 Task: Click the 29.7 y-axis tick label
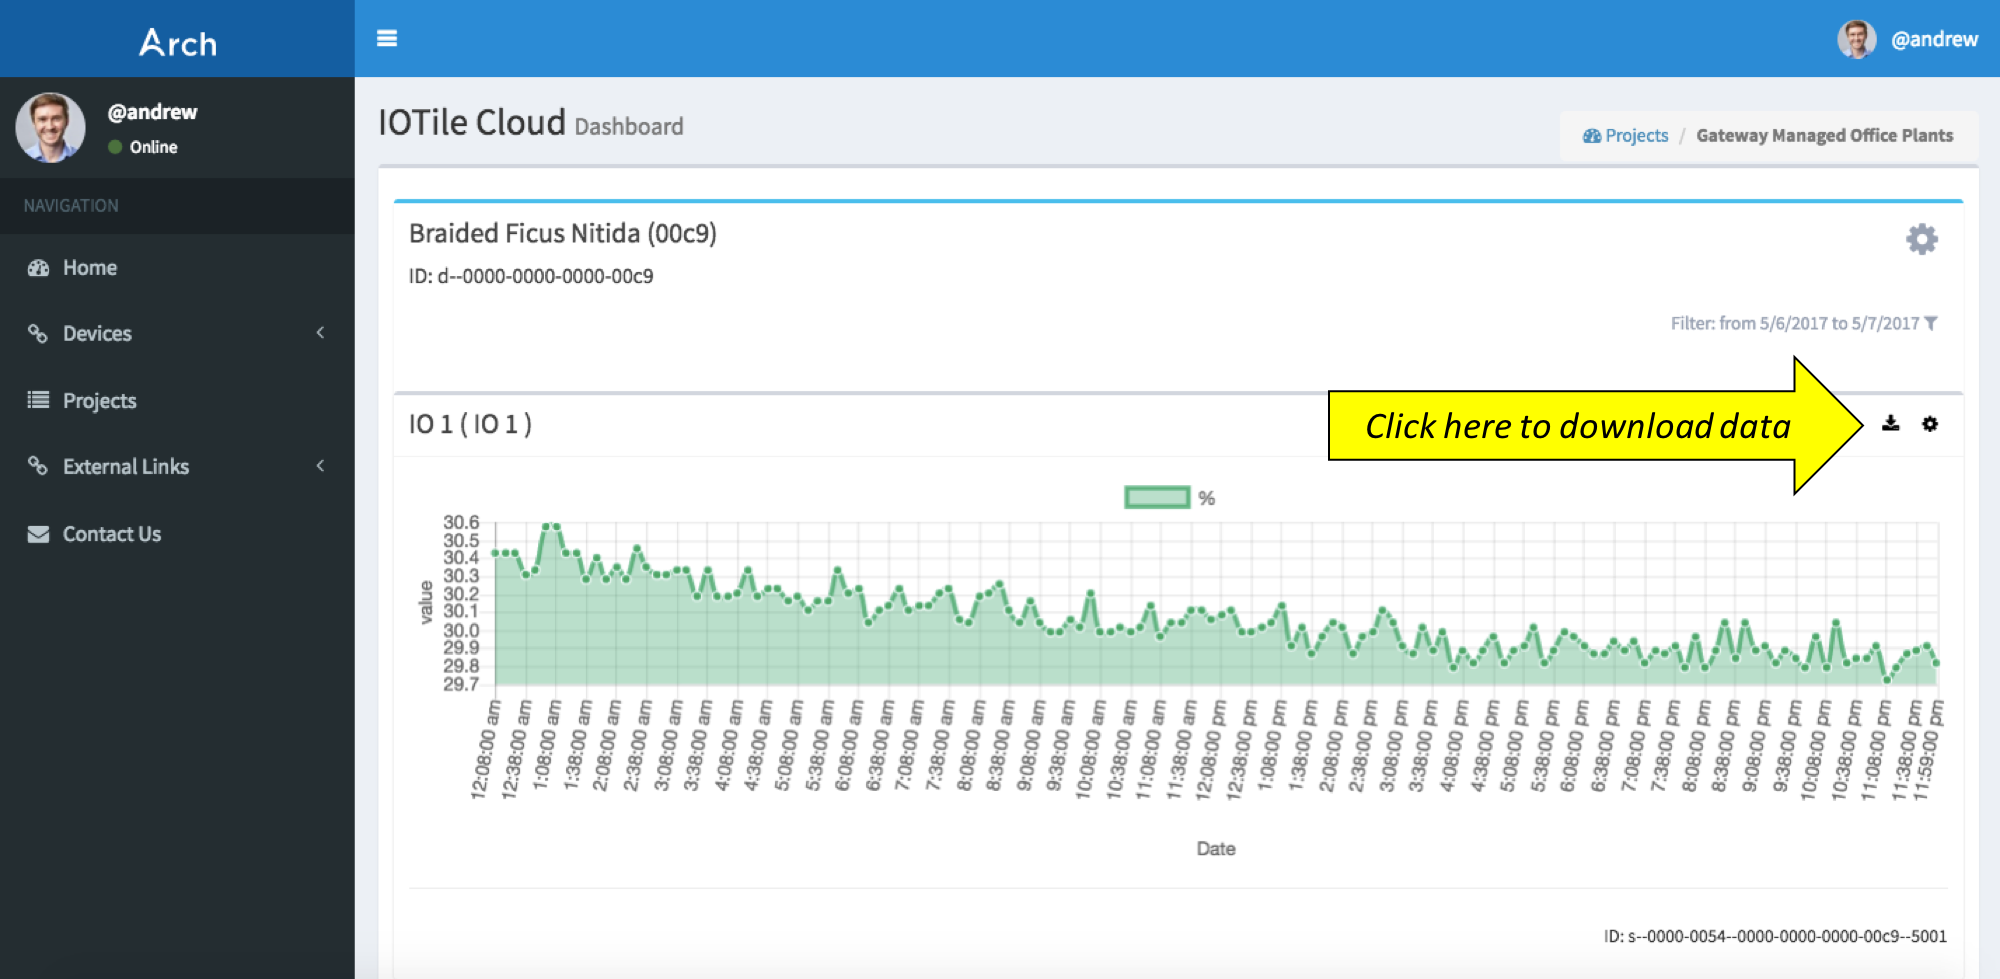click(x=461, y=684)
